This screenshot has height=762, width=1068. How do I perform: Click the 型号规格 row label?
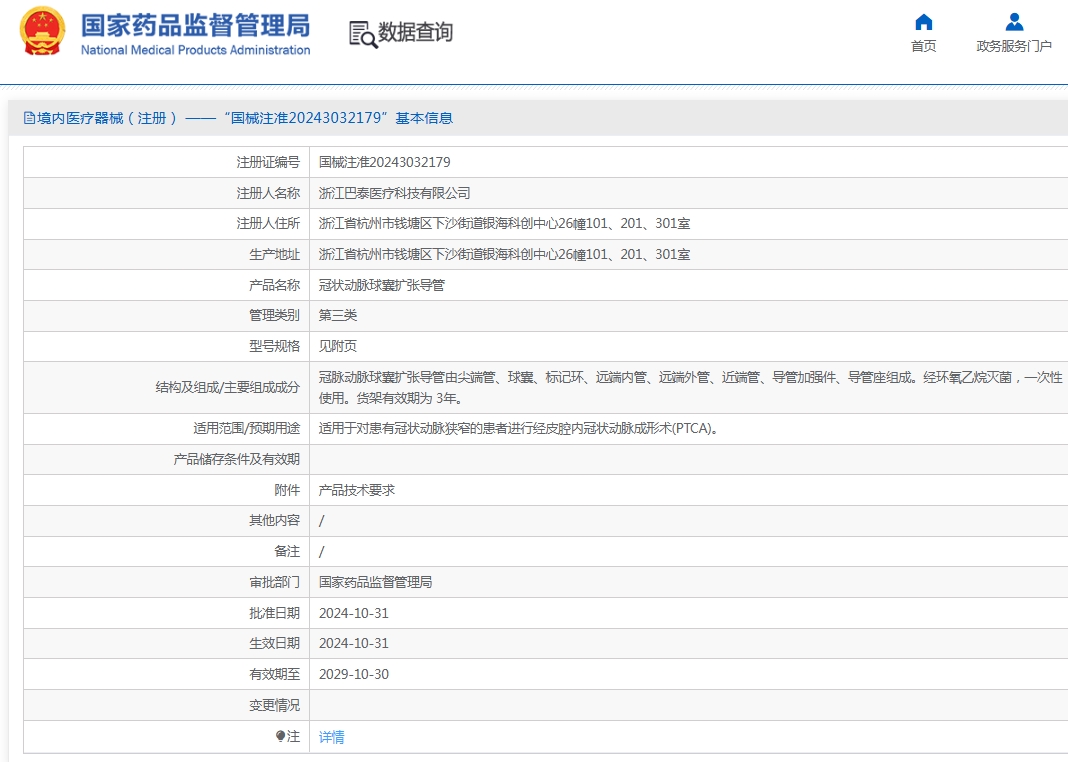coord(274,346)
